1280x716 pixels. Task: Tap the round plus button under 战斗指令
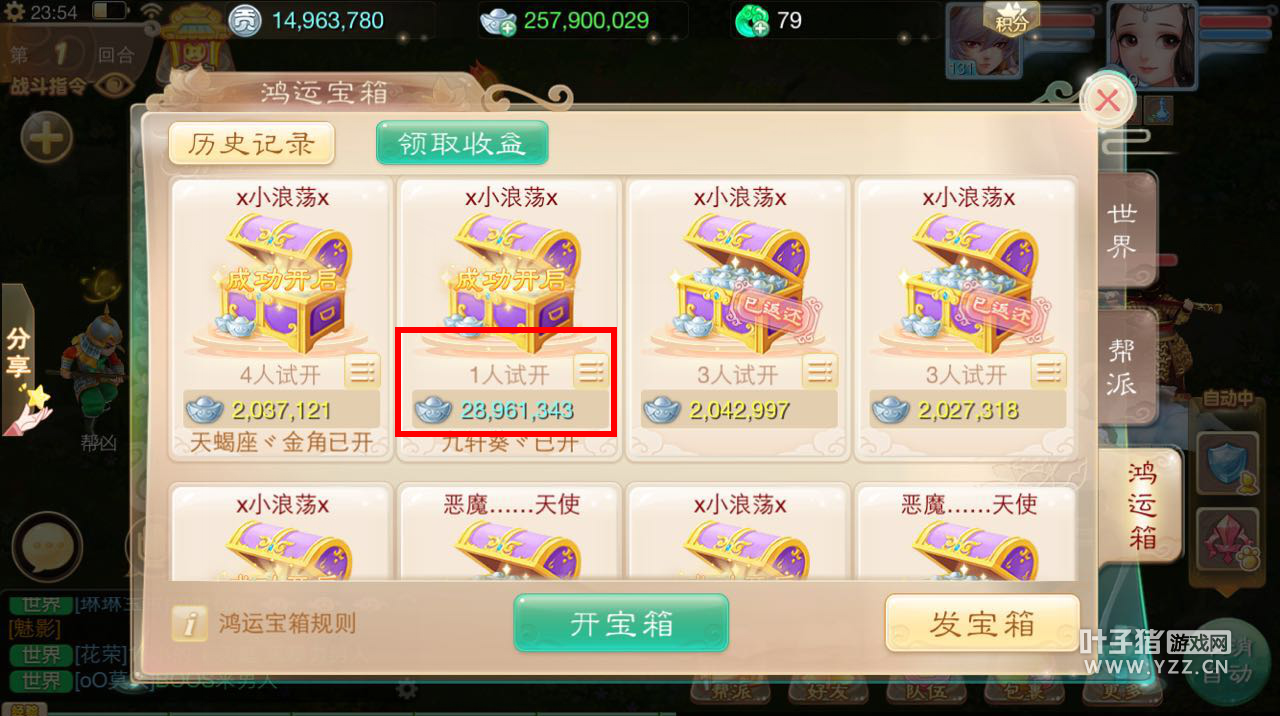coord(47,138)
